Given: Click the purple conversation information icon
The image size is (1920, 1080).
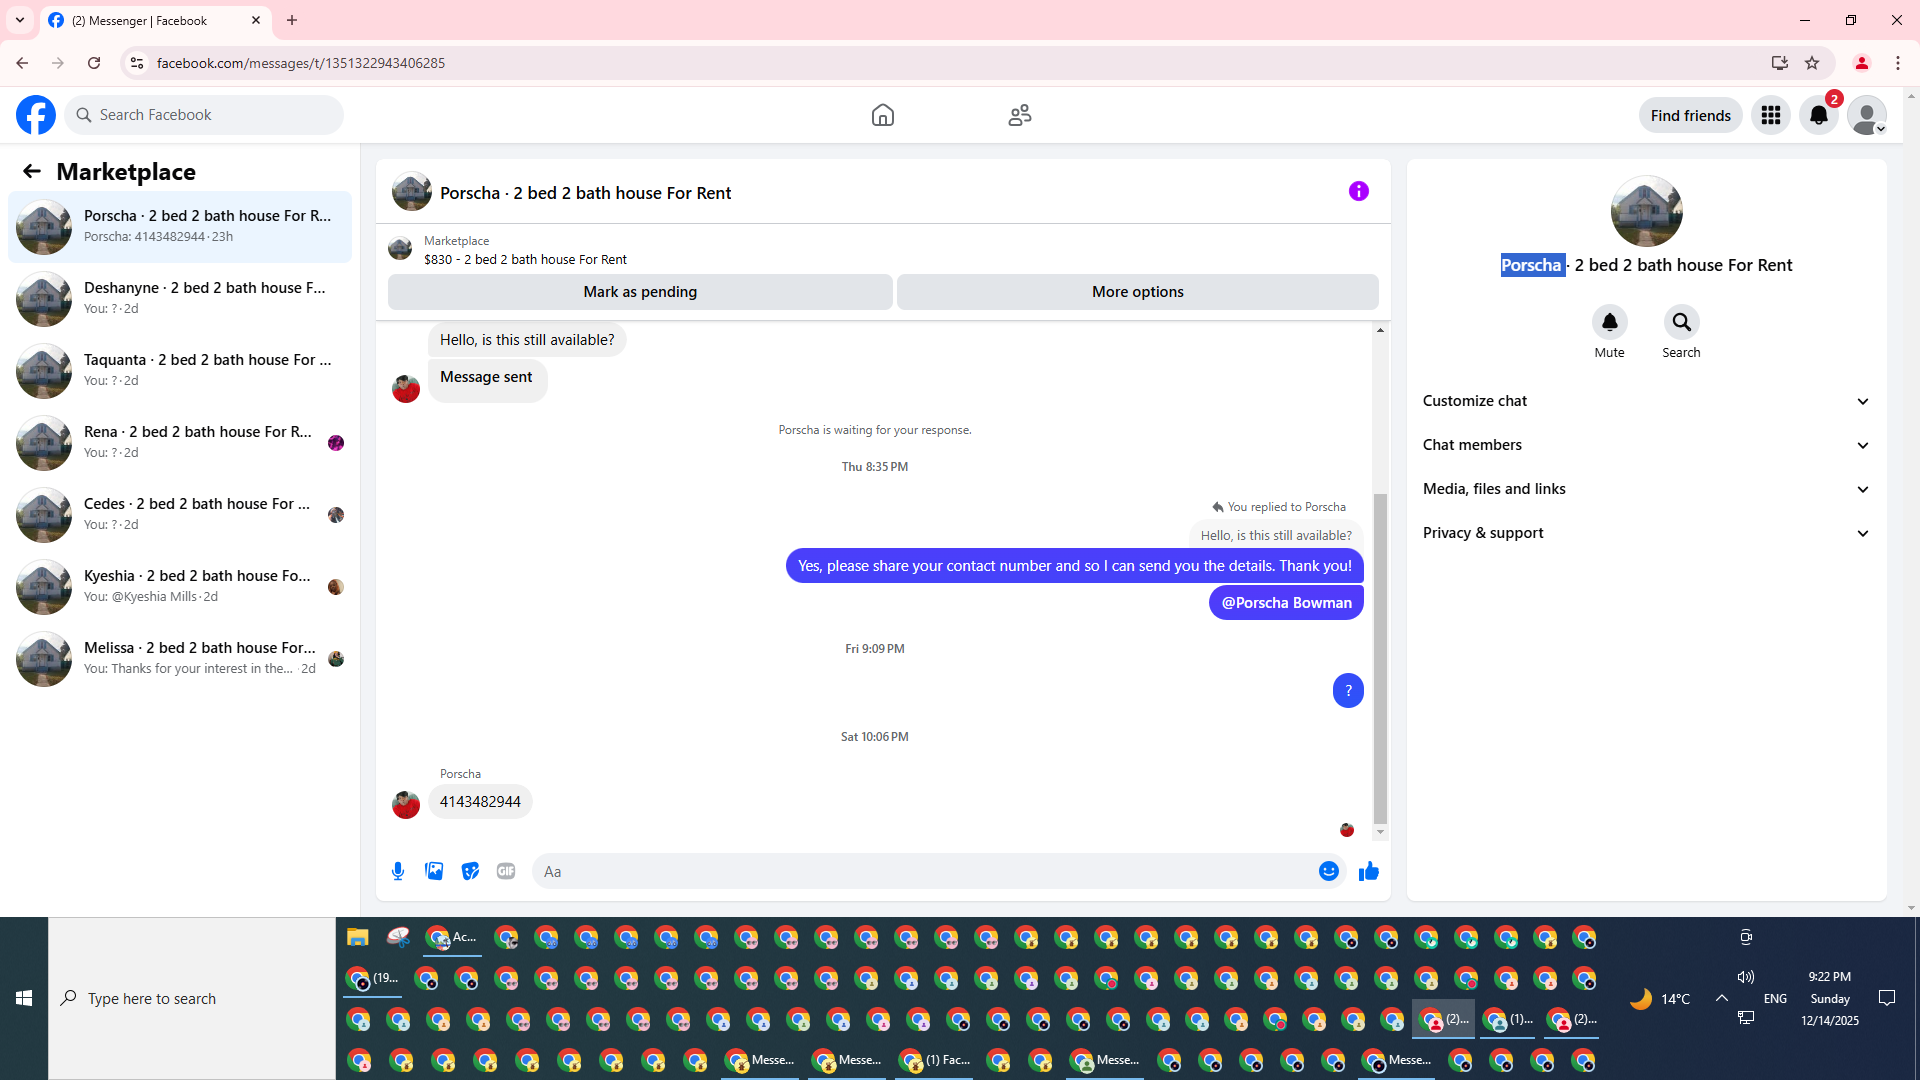Looking at the screenshot, I should (x=1358, y=191).
